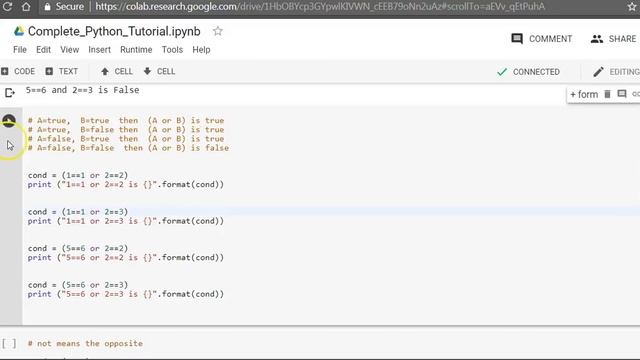Click print line '1==1 or 2==3 is {}'

[126, 221]
